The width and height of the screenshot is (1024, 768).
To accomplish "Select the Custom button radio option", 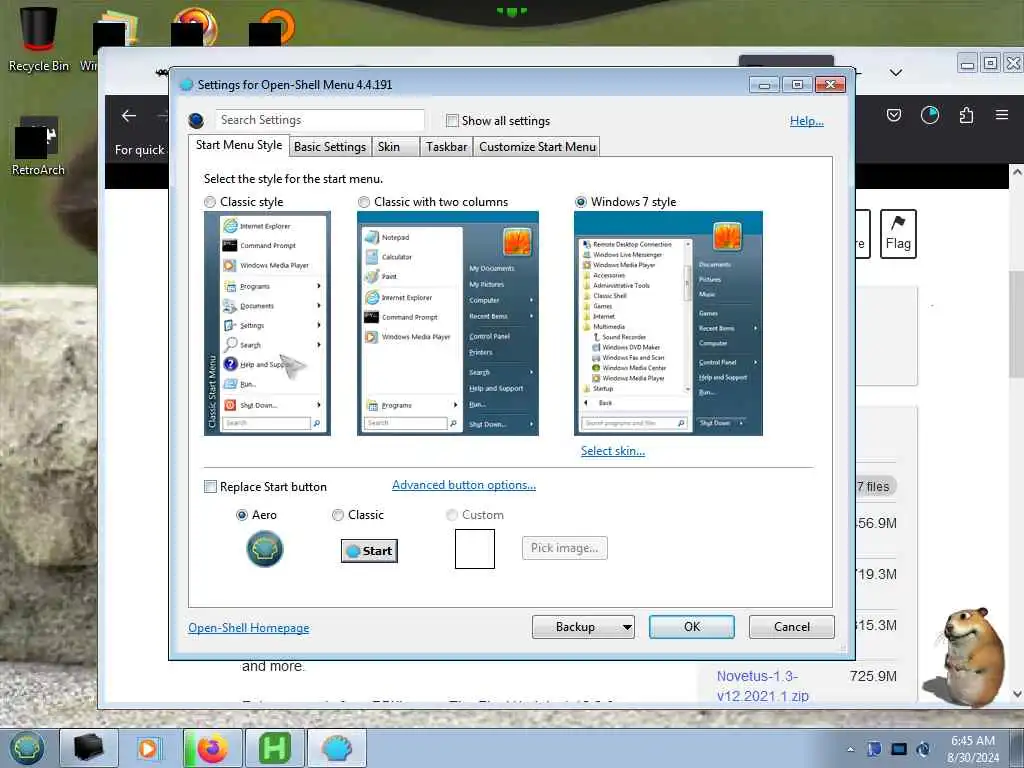I will (451, 515).
